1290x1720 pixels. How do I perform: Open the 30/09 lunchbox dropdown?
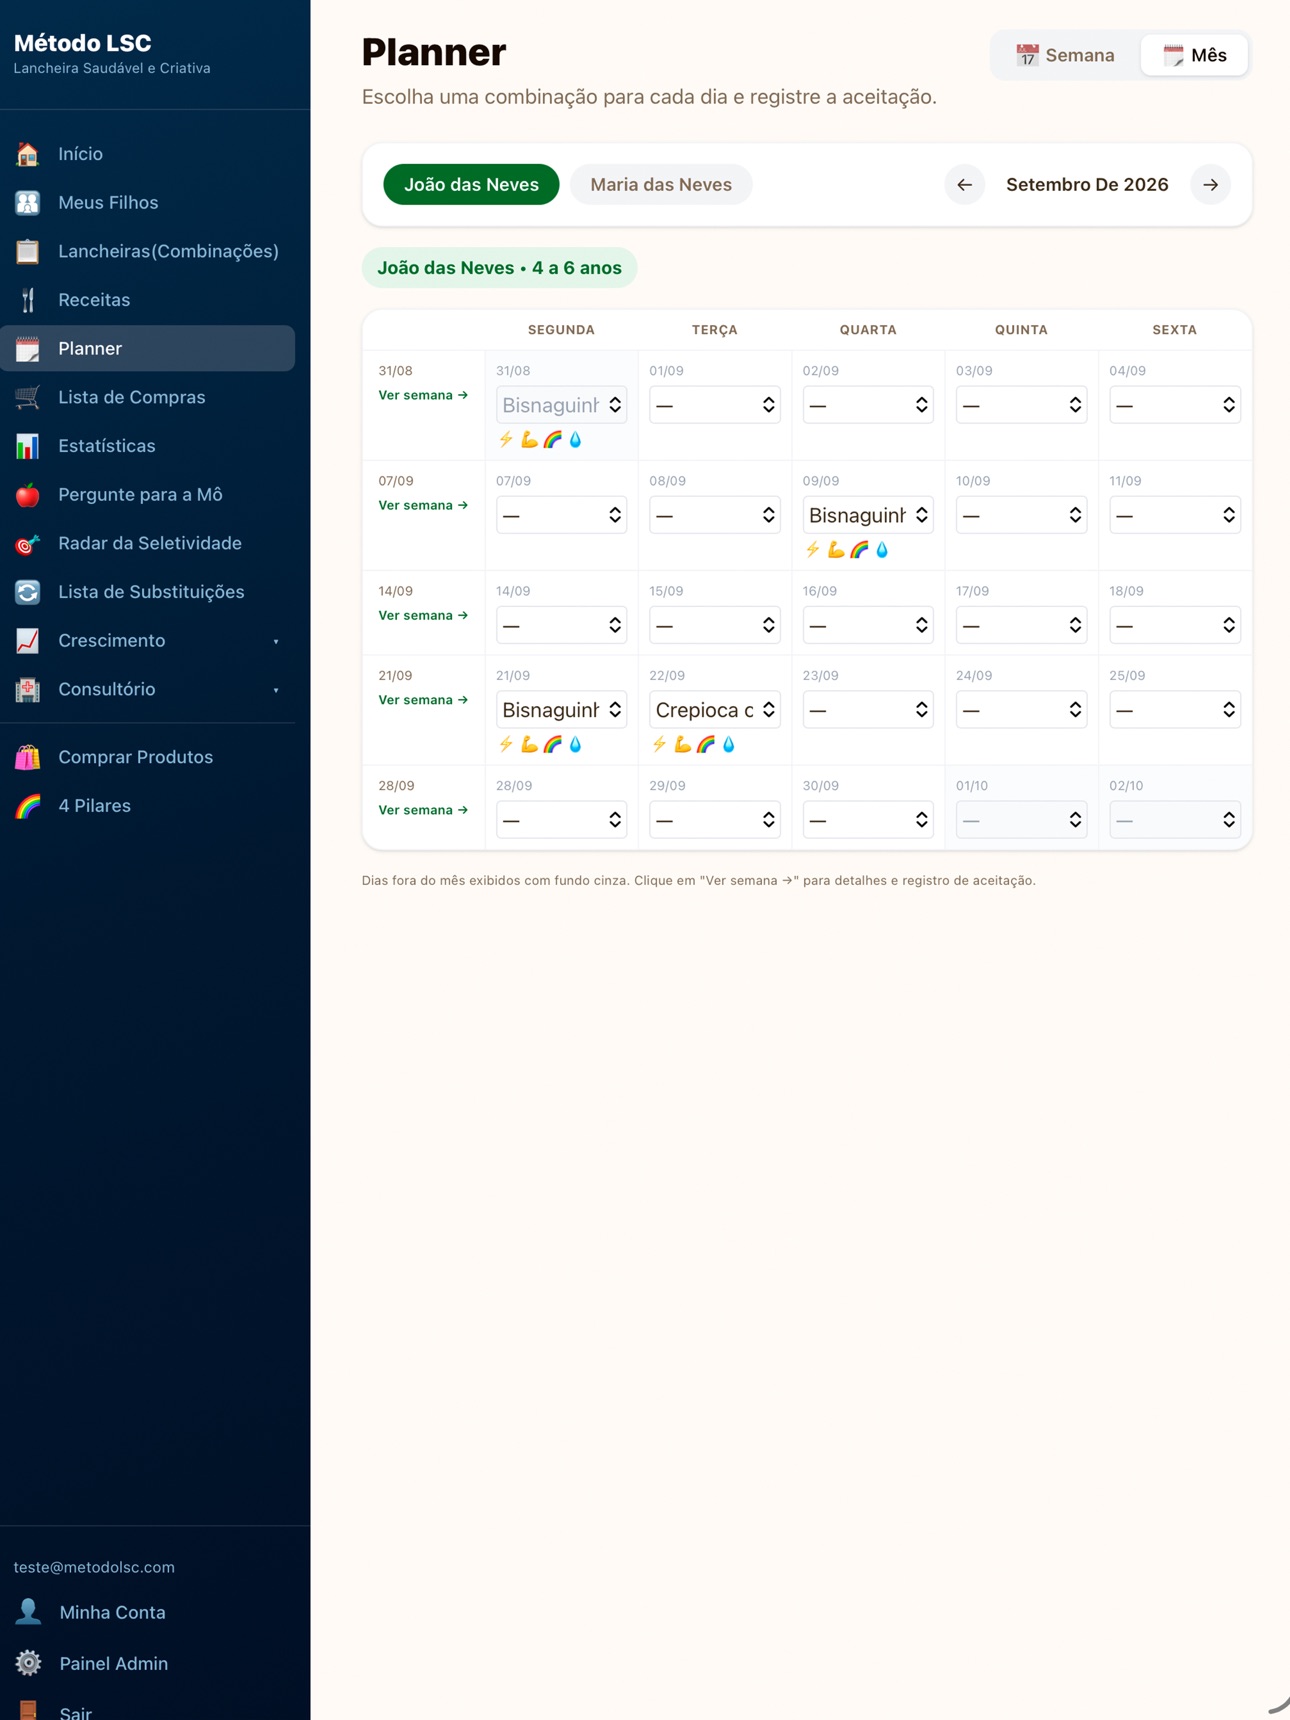pos(868,820)
